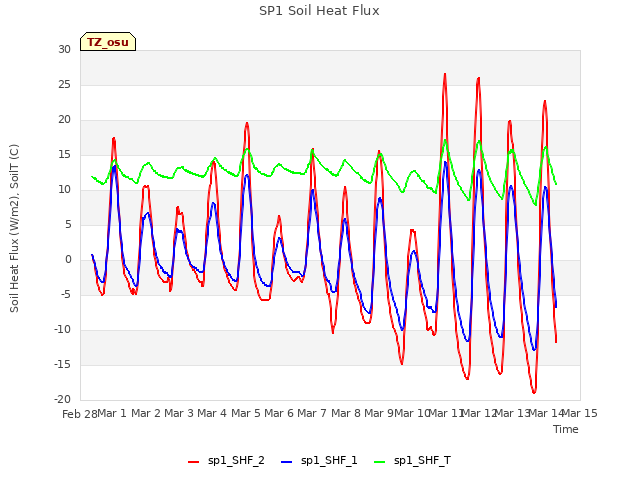Click the chart title SP1 Soil Heat Flux
The height and width of the screenshot is (480, 640).
(319, 10)
